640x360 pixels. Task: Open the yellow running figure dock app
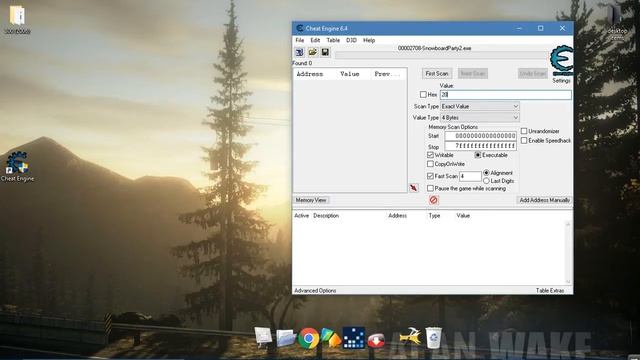pos(410,337)
